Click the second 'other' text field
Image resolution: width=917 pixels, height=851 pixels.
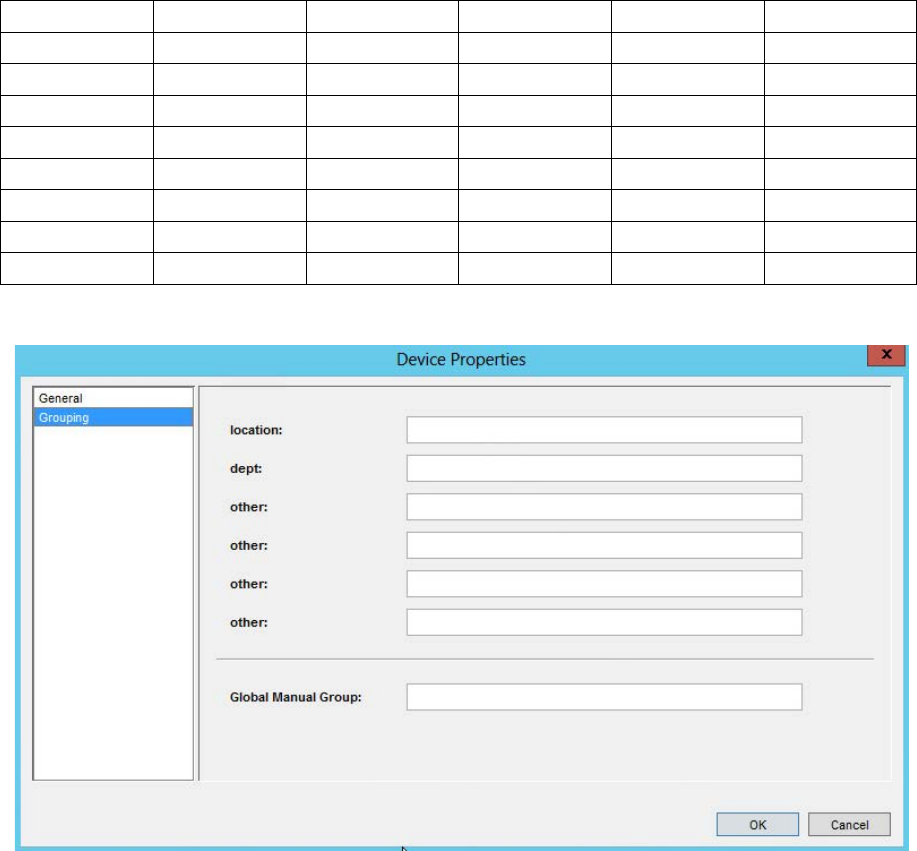[604, 545]
